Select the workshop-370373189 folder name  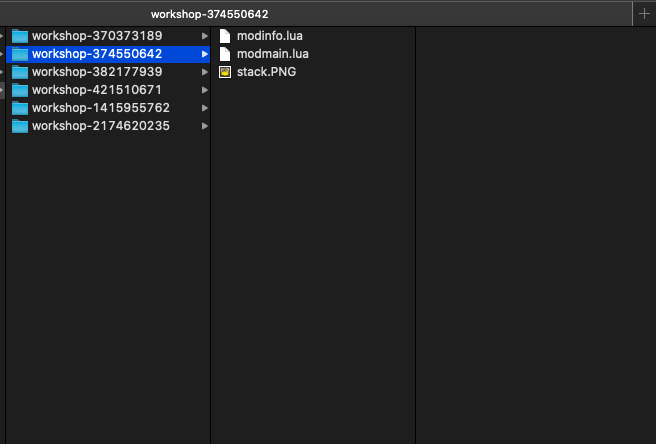[x=97, y=36]
